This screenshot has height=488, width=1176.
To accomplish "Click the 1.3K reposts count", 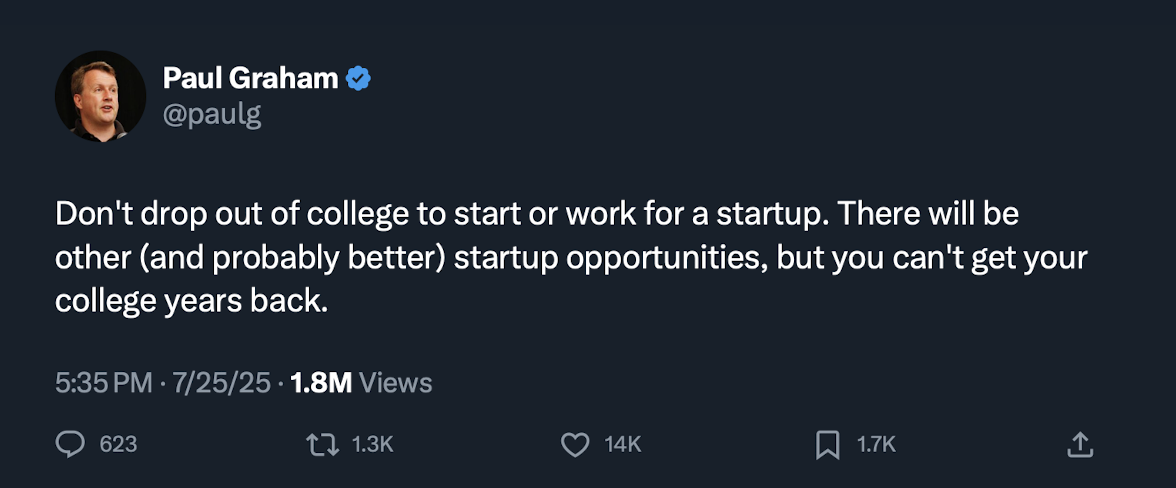I will click(x=372, y=444).
